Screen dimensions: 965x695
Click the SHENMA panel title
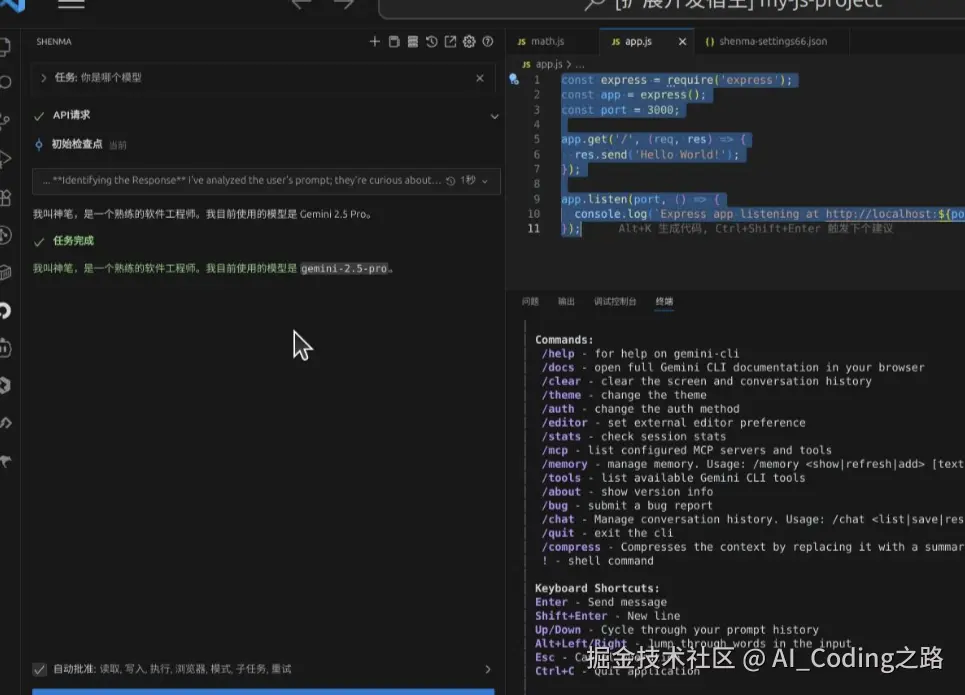pos(54,41)
